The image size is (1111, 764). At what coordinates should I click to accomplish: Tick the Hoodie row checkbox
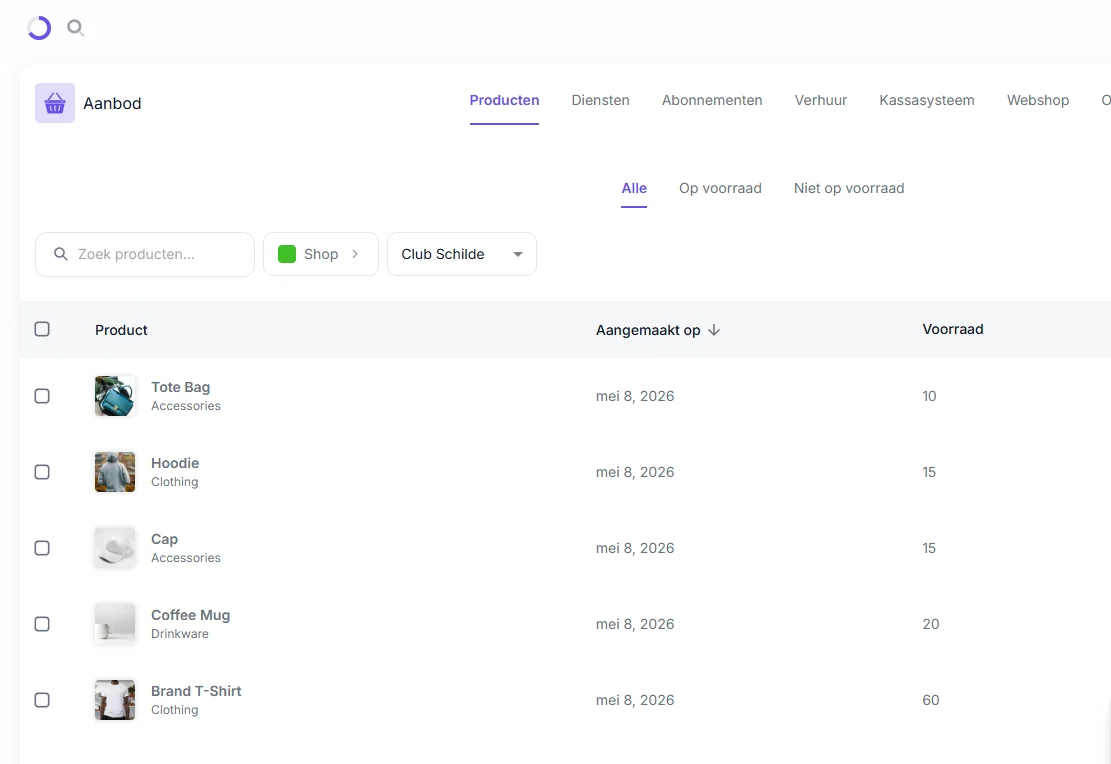coord(42,472)
